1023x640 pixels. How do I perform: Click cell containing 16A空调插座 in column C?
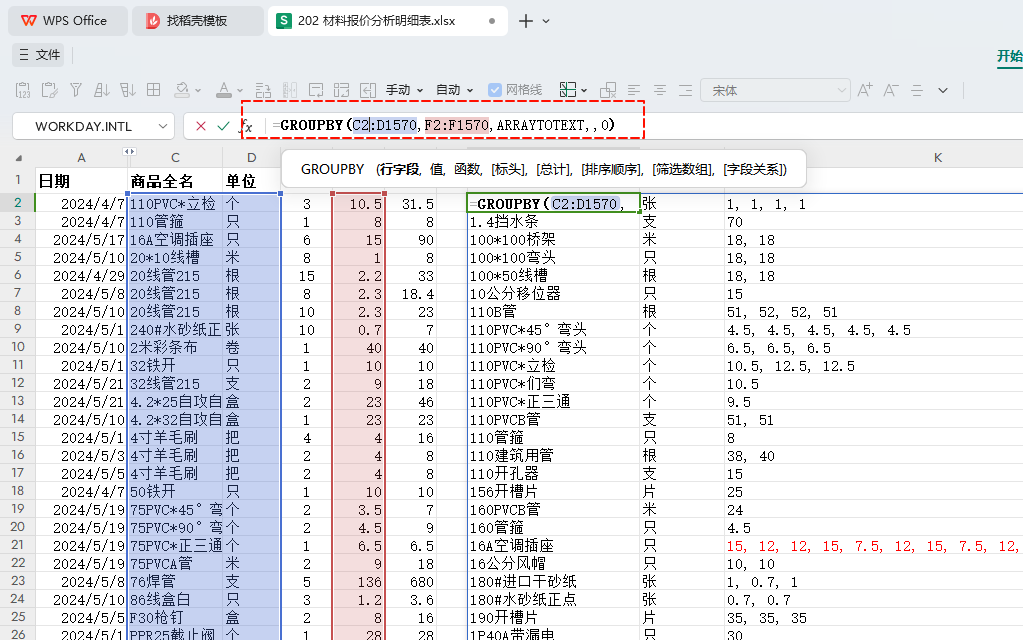click(175, 239)
